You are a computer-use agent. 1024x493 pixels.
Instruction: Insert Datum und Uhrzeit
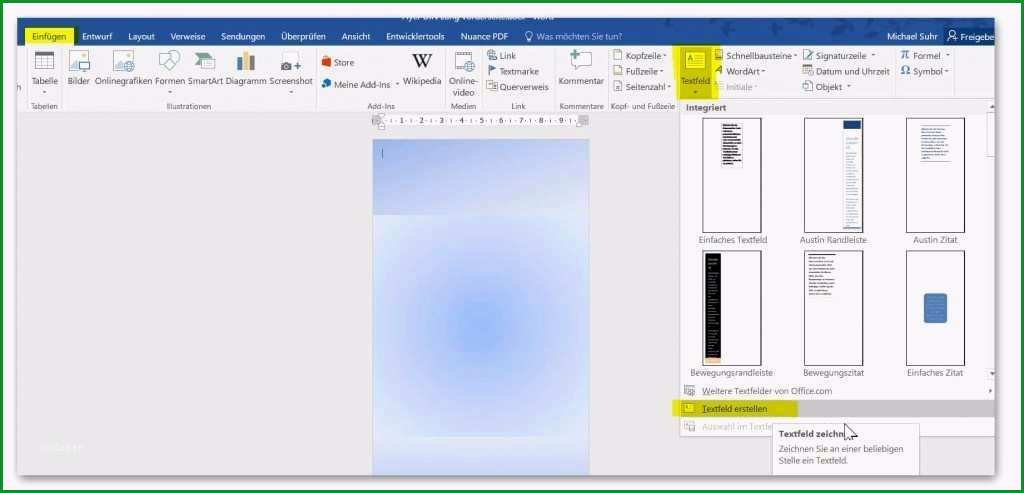pos(846,71)
